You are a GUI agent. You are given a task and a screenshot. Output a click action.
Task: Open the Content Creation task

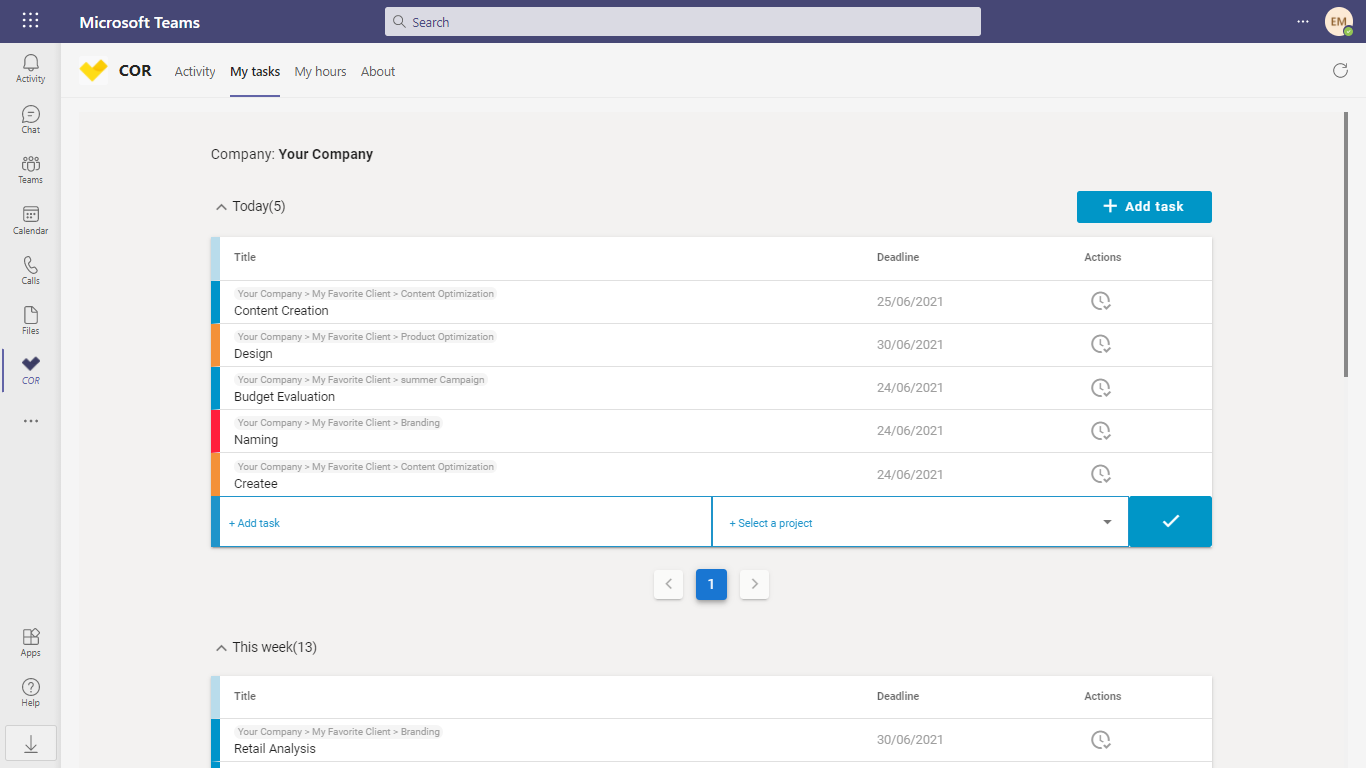(x=281, y=311)
